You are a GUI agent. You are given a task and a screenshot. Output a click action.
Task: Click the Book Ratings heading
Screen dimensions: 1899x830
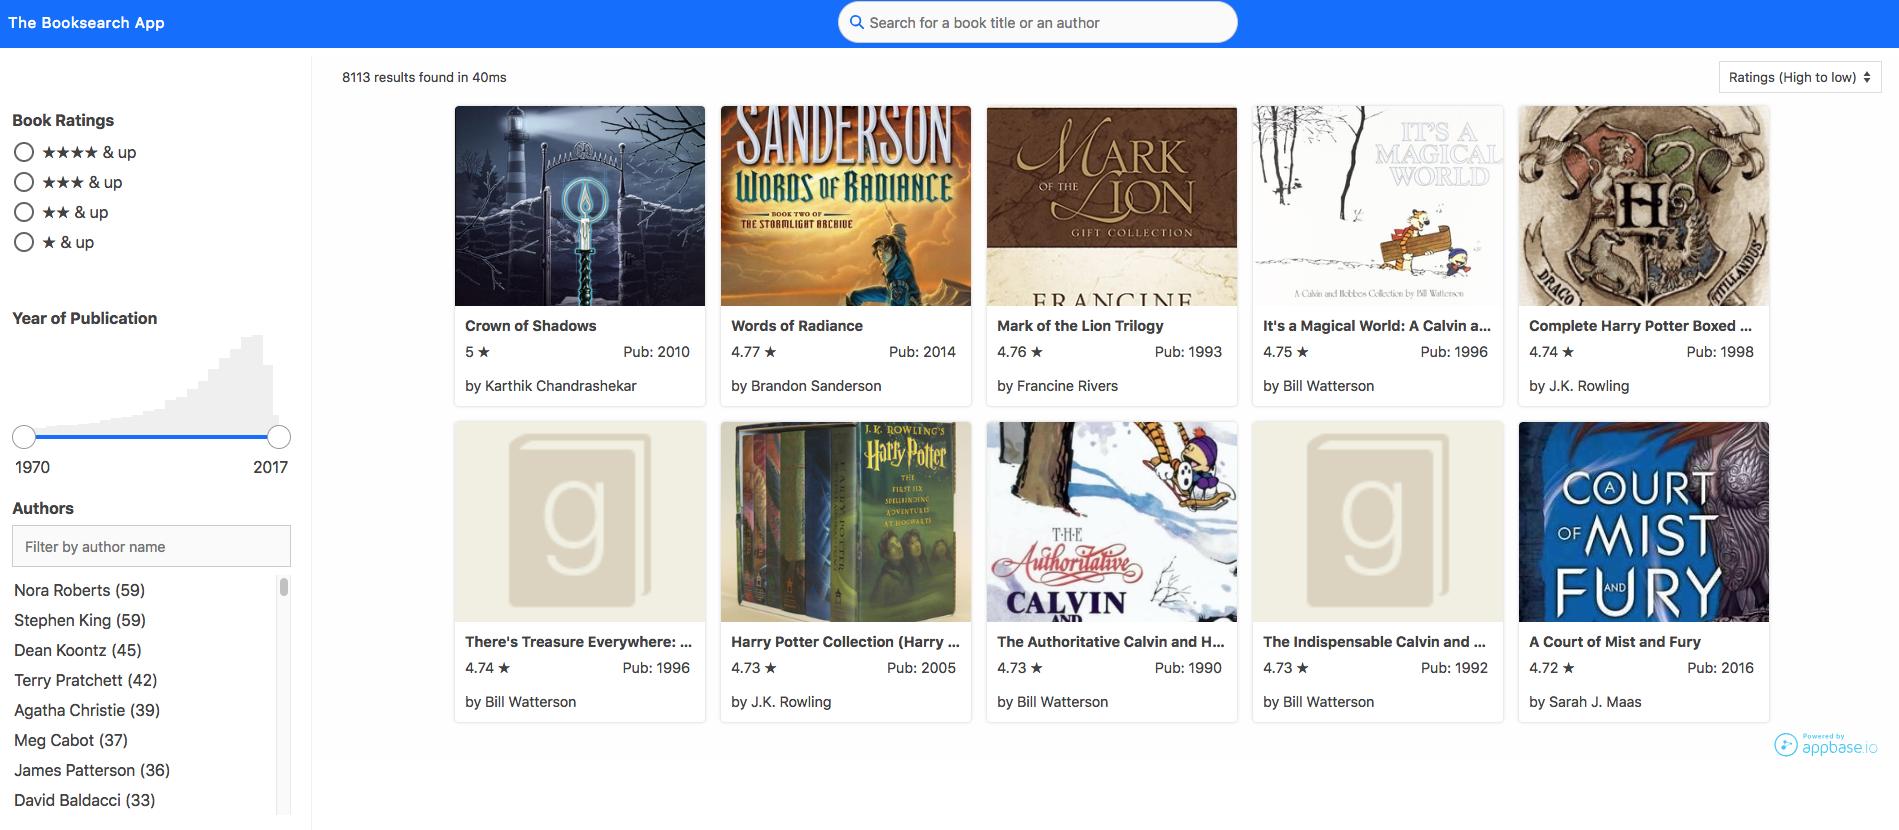(63, 120)
